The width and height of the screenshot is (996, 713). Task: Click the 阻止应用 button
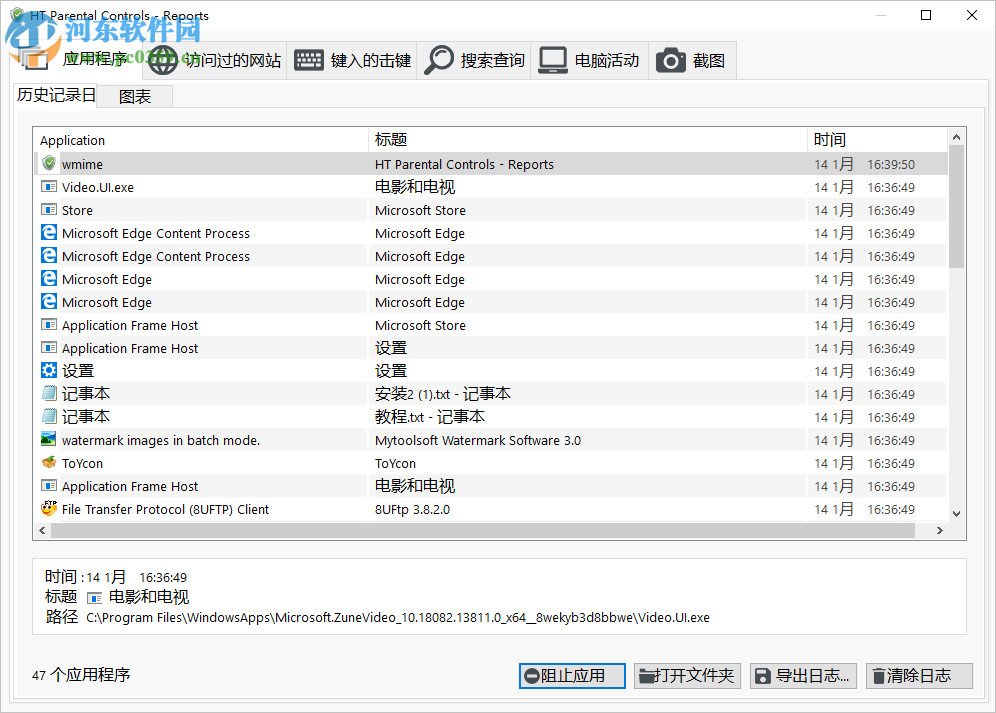click(571, 676)
